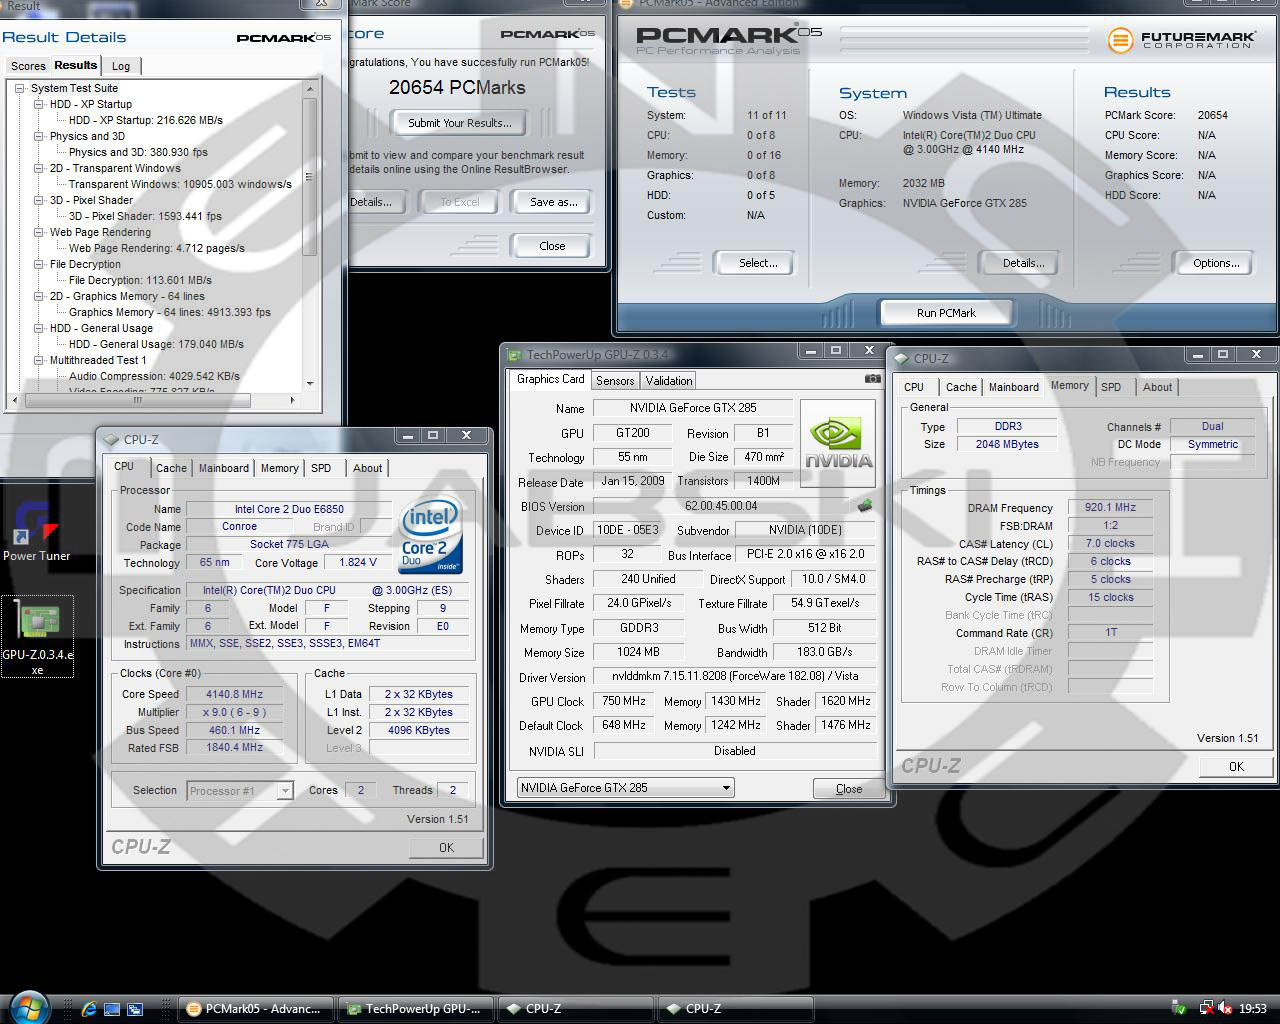Switch to TechPowerUp GPU-Z taskbar button
This screenshot has width=1280, height=1024.
click(x=416, y=1009)
